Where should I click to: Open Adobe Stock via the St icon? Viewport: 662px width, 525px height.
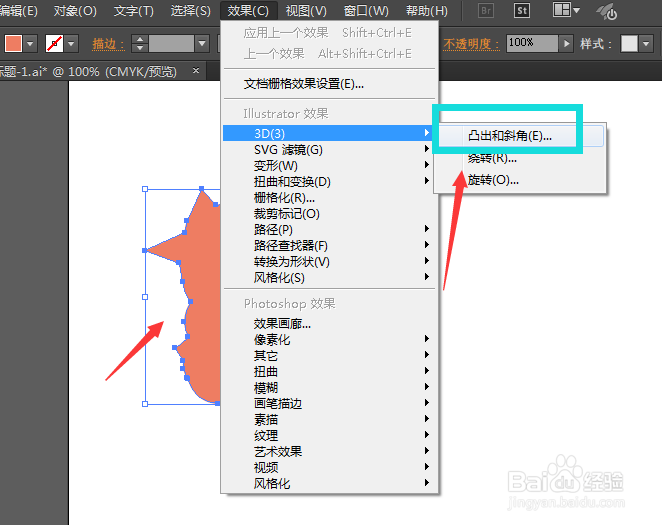pyautogui.click(x=522, y=10)
